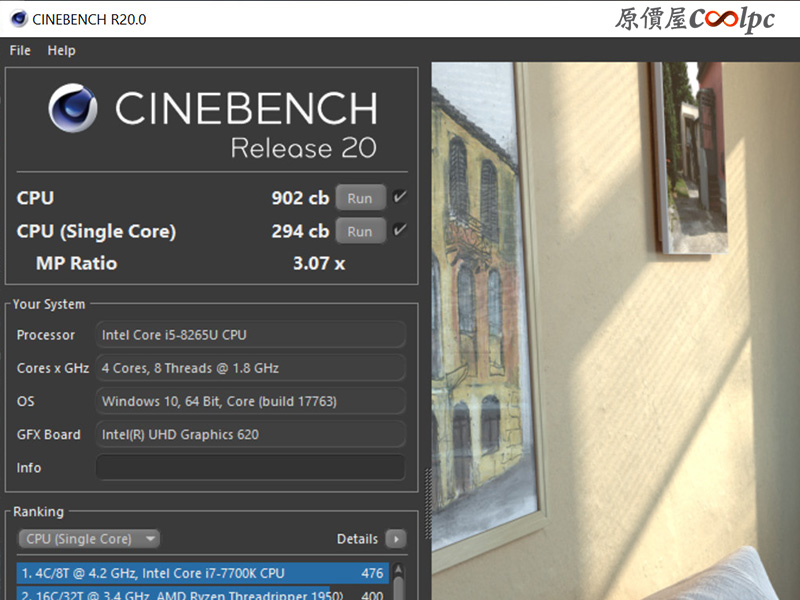Image resolution: width=800 pixels, height=600 pixels.
Task: Click the Info text field
Action: [x=251, y=467]
